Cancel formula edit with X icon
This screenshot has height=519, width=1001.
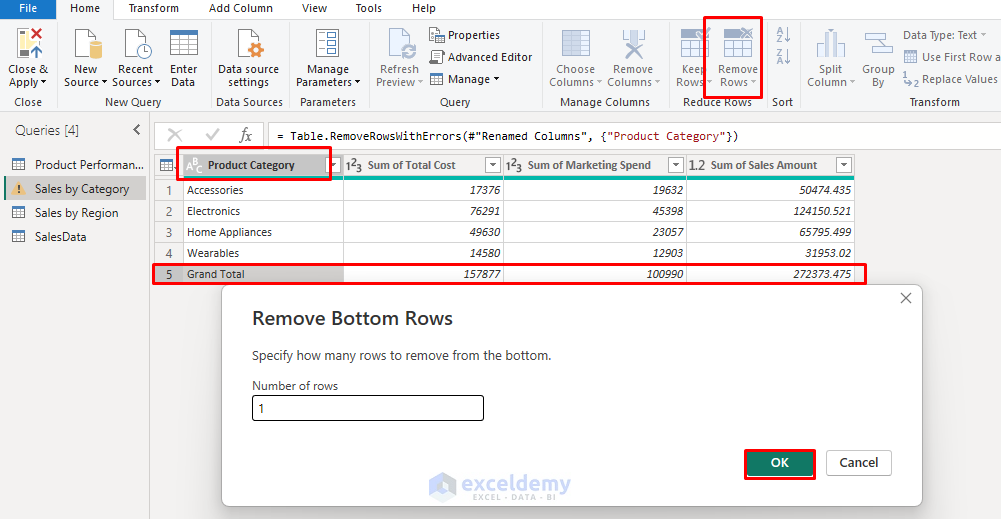(175, 135)
